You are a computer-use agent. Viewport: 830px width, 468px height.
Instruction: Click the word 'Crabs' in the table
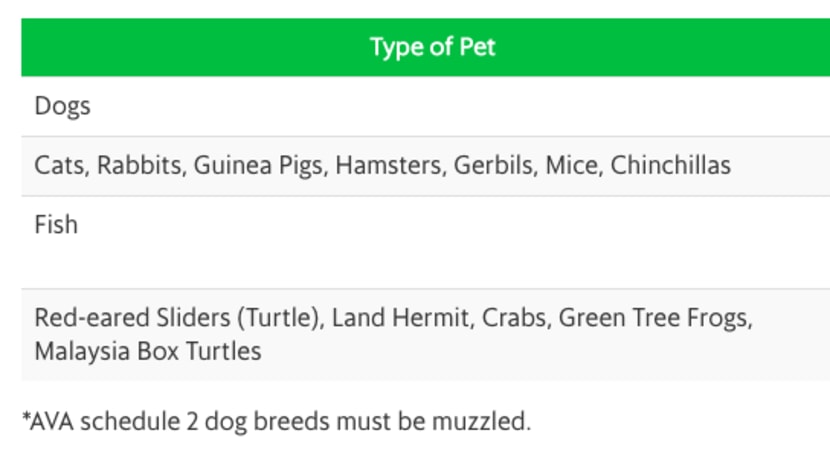coord(513,318)
